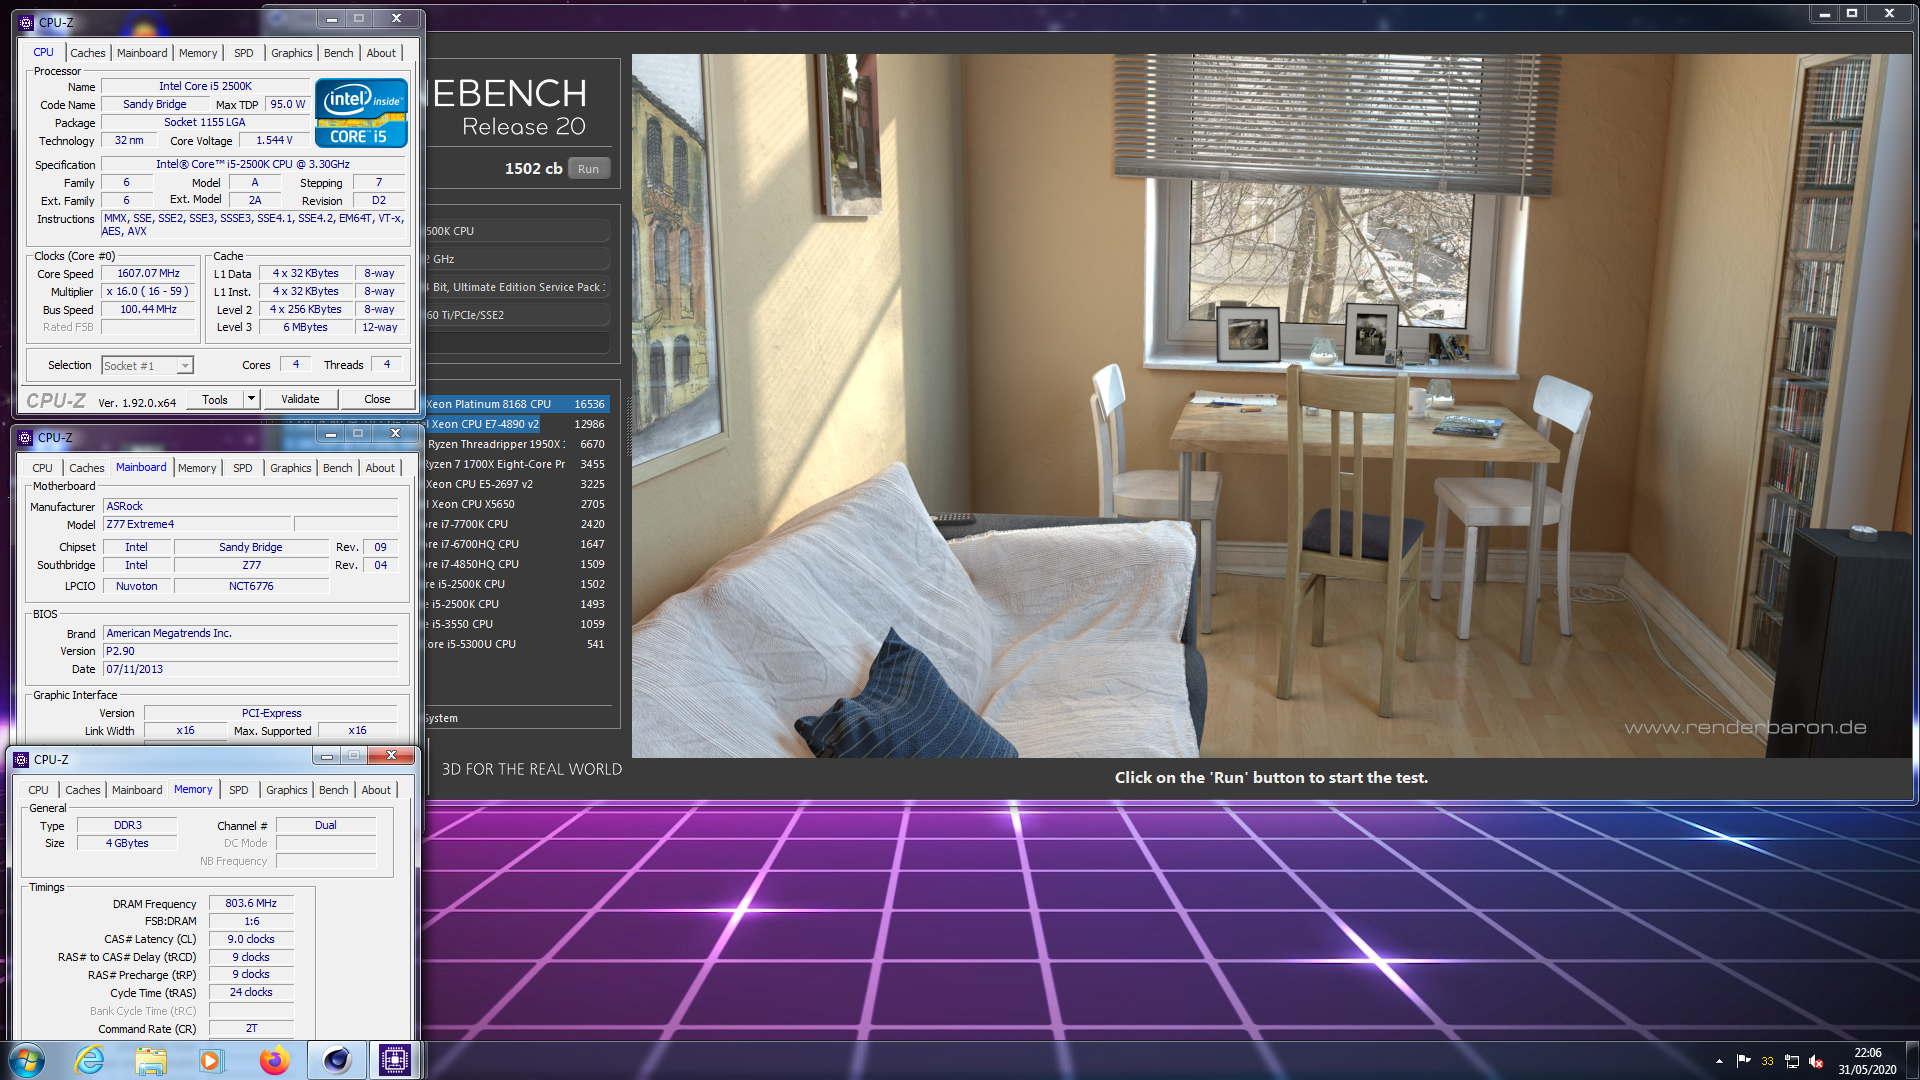Switch to CPU tab in Mainboard CPU-Z window
Viewport: 1920px width, 1080px height.
pos(42,468)
